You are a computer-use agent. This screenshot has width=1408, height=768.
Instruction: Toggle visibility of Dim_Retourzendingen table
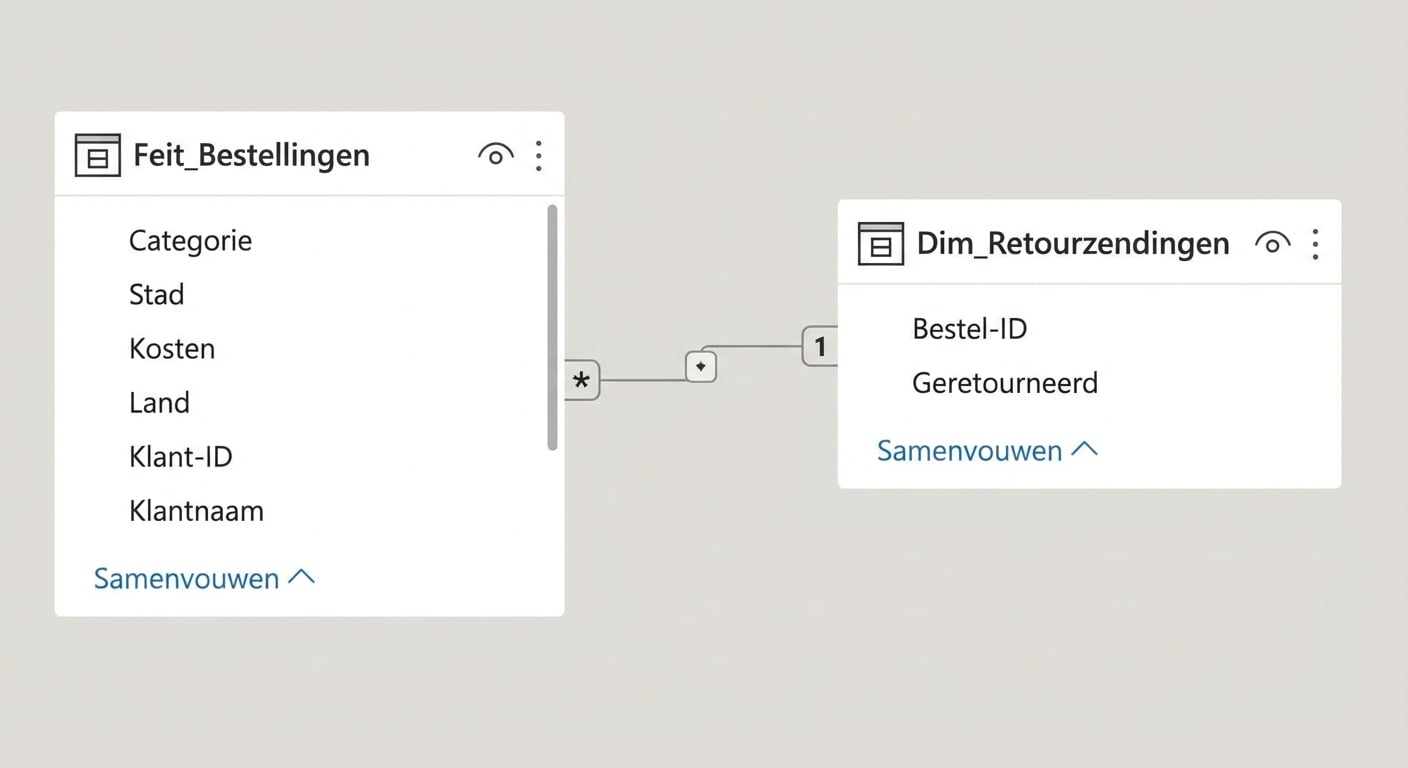1272,243
